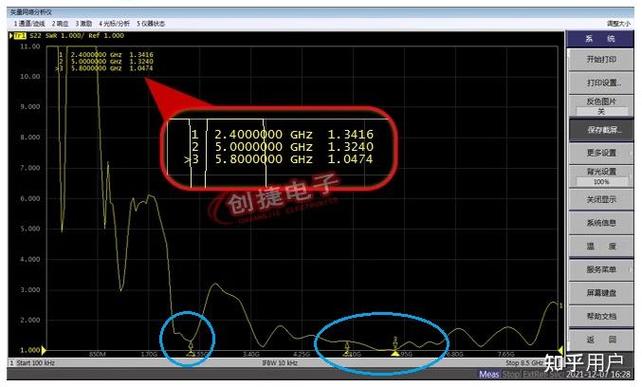The width and height of the screenshot is (642, 387).
Task: Click the S22 measurement label
Action: [x=36, y=36]
